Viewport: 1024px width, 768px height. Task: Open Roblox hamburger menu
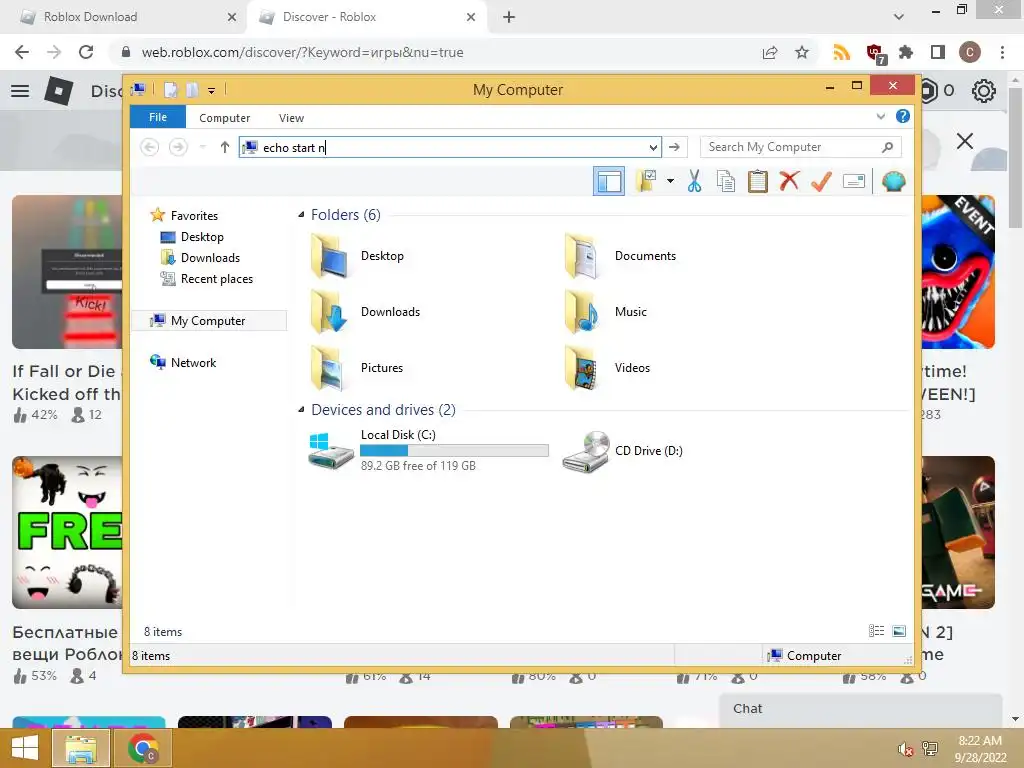click(x=20, y=90)
